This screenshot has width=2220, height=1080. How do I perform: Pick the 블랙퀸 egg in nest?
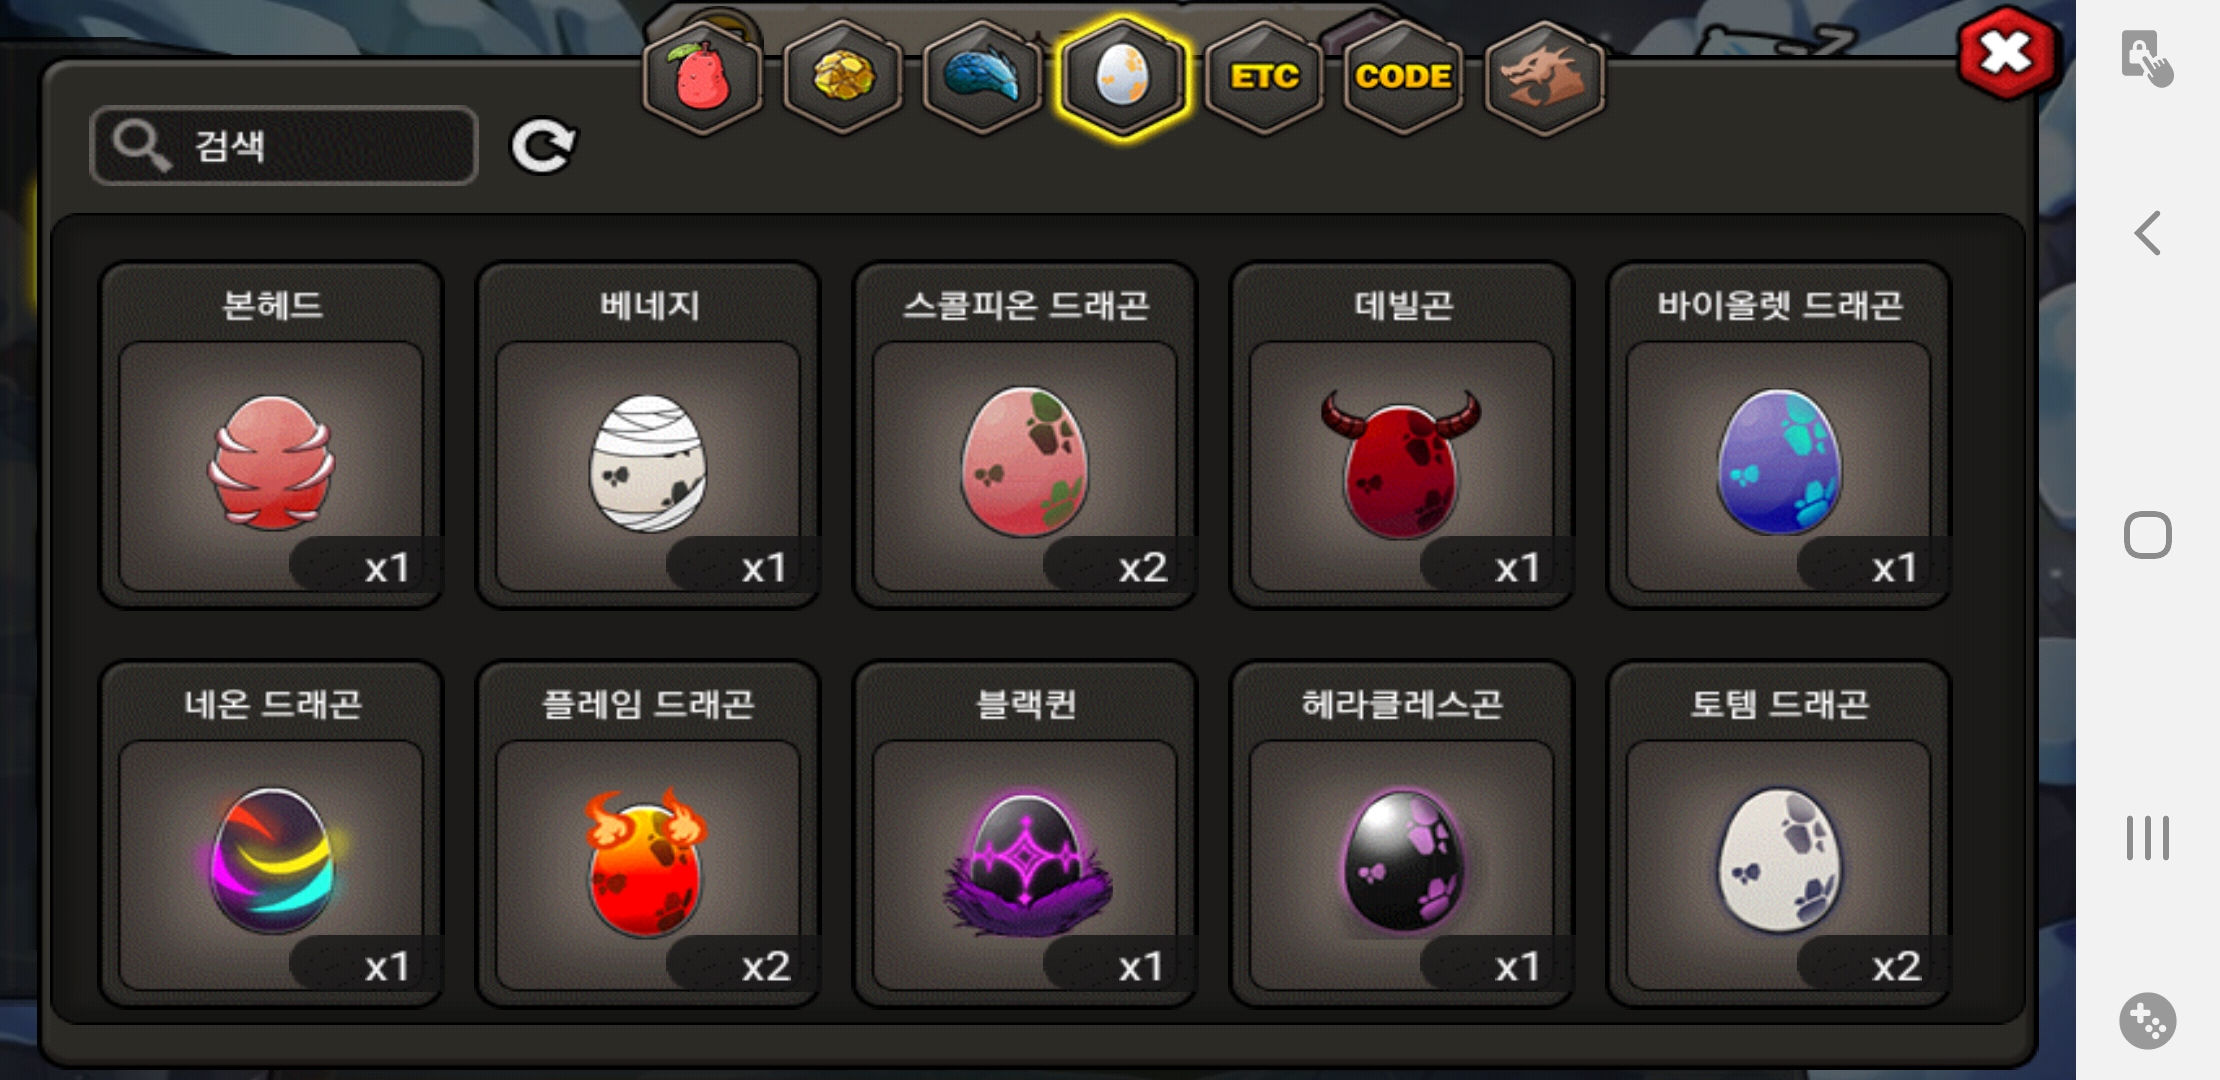tap(1025, 835)
